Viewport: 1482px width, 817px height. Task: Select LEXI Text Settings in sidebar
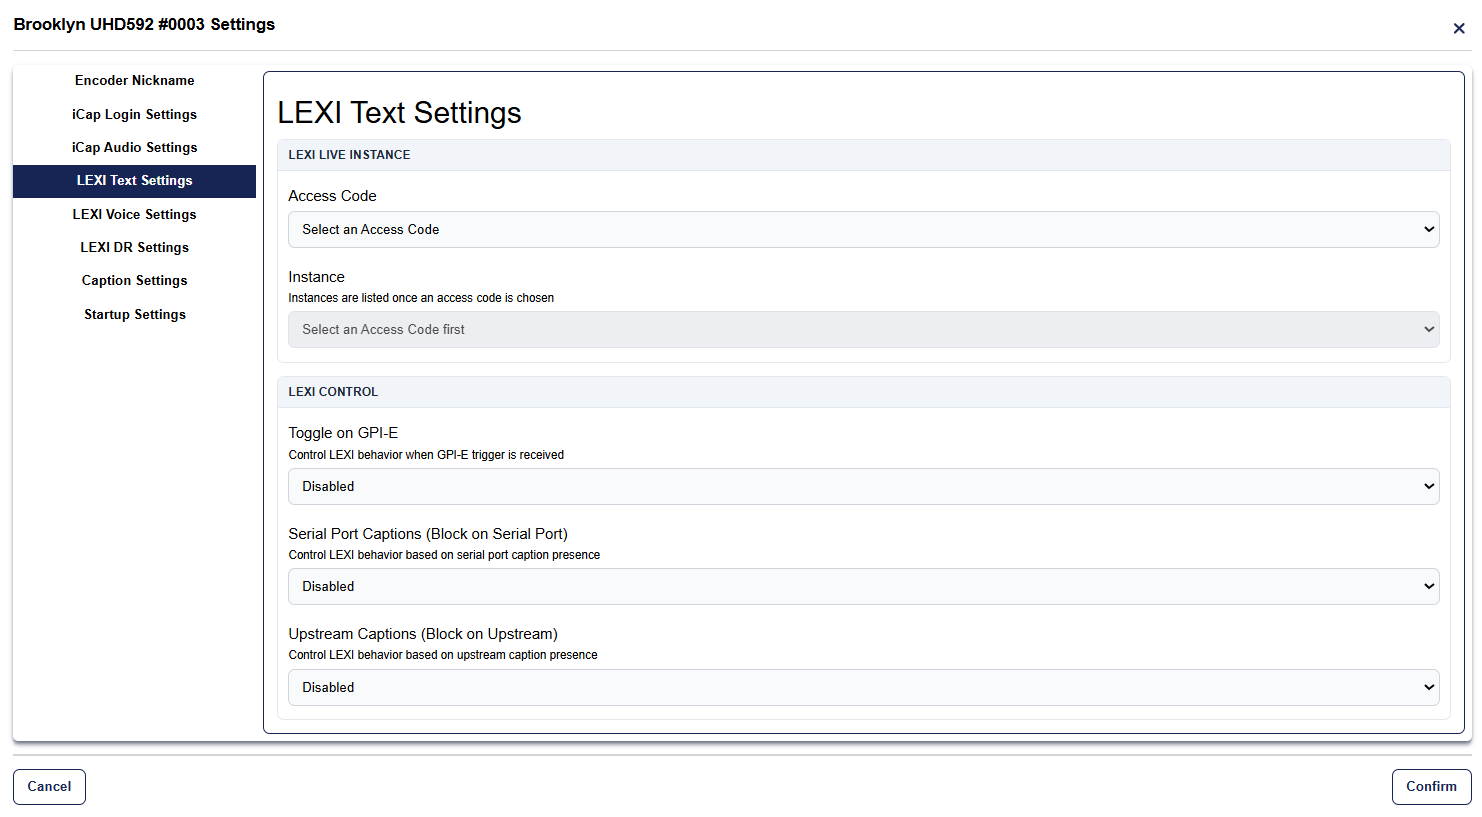(x=134, y=181)
